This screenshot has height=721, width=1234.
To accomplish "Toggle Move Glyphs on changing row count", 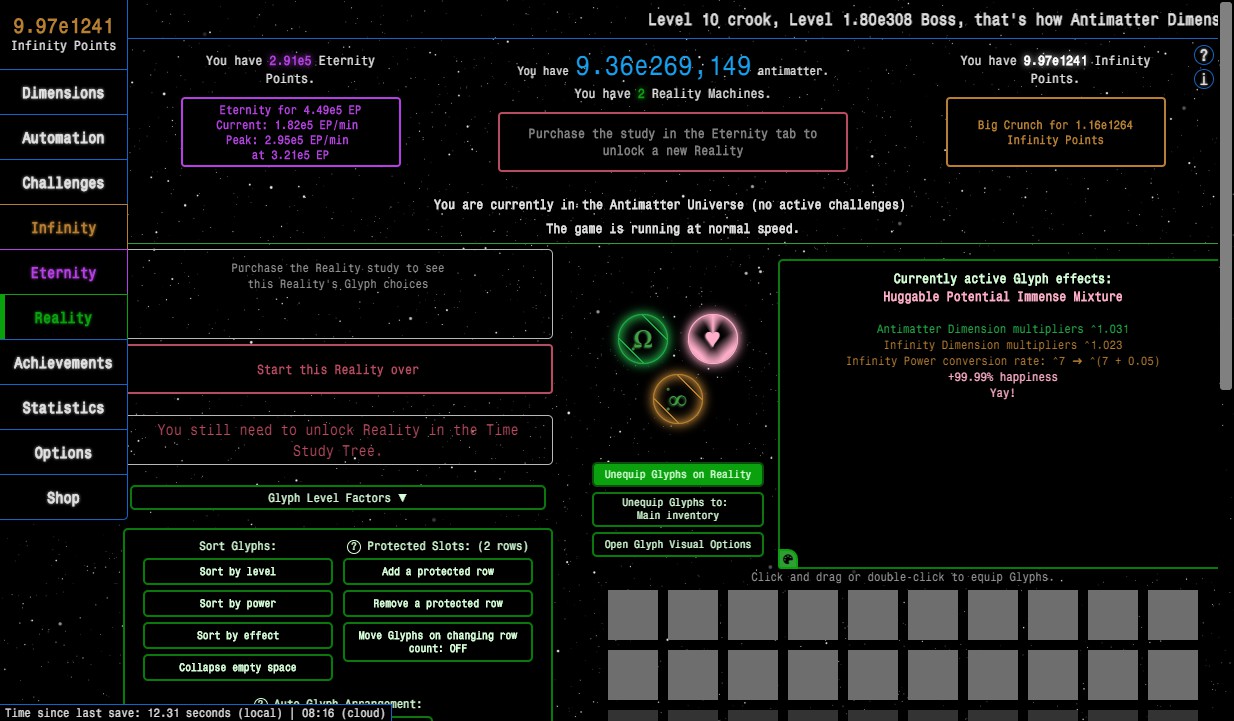I will (x=438, y=642).
